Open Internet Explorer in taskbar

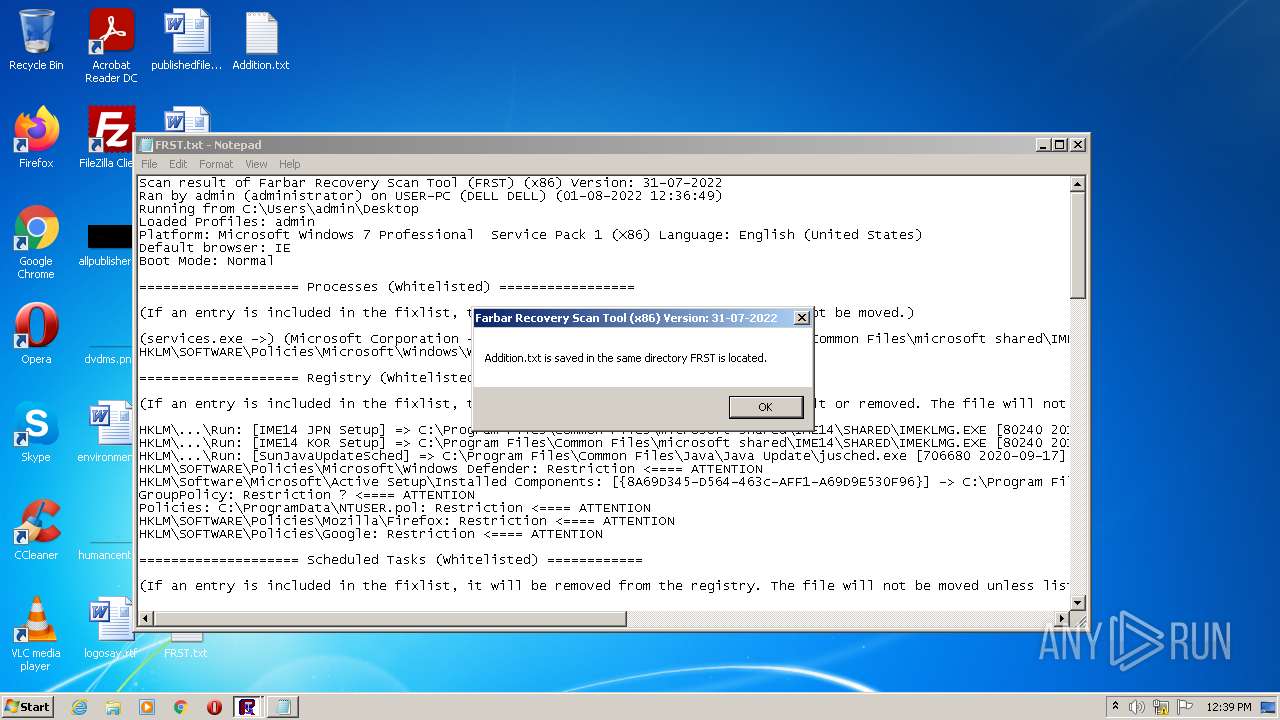[79, 707]
